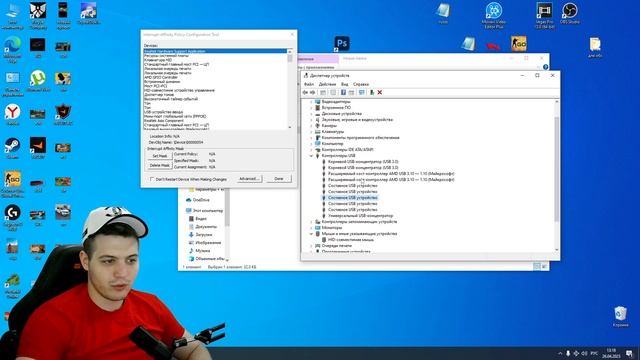Launch the Steam desktop shortcut
640x360 pixels.
coord(12,148)
